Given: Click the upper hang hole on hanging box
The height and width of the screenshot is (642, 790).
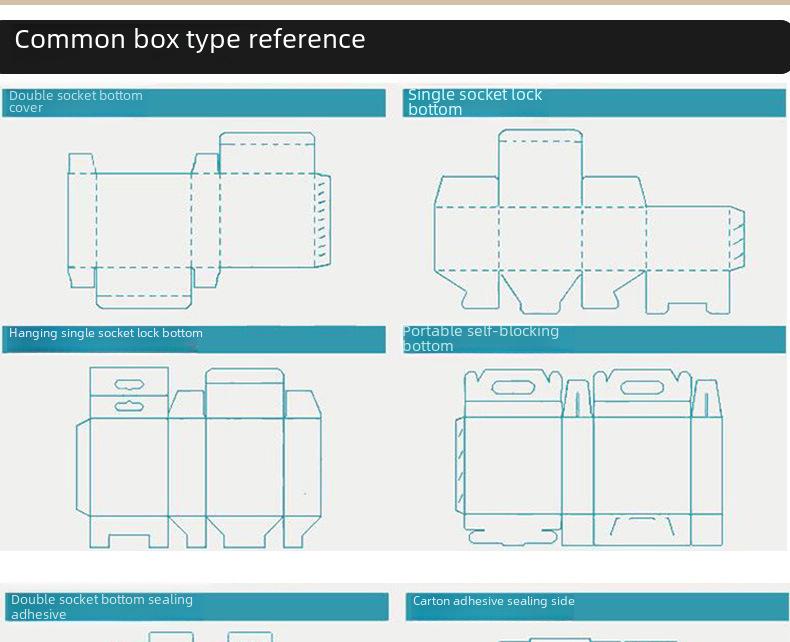Looking at the screenshot, I should (x=129, y=383).
